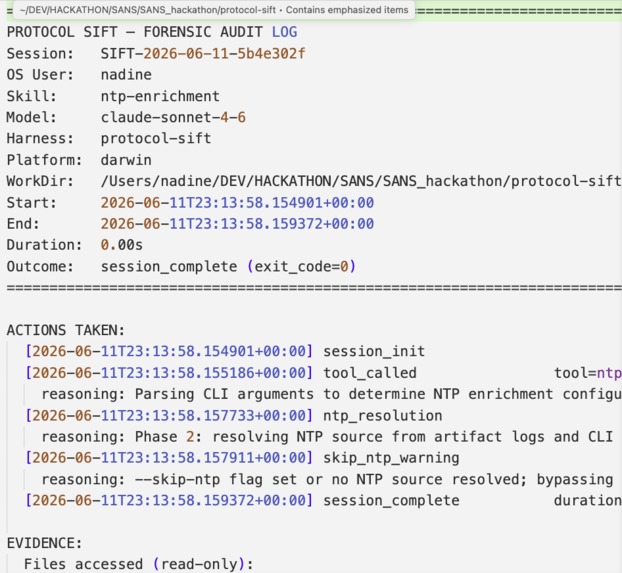The height and width of the screenshot is (573, 622).
Task: Click the 'ntp_resolution' action entry
Action: tap(383, 415)
